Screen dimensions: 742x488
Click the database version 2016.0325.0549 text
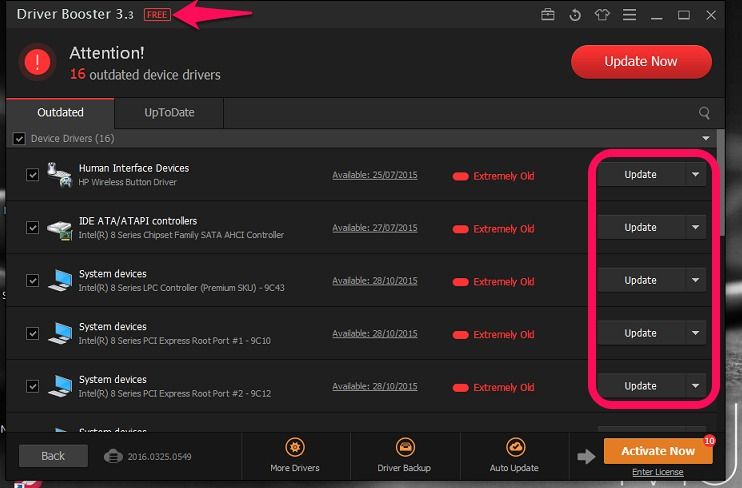[x=159, y=457]
